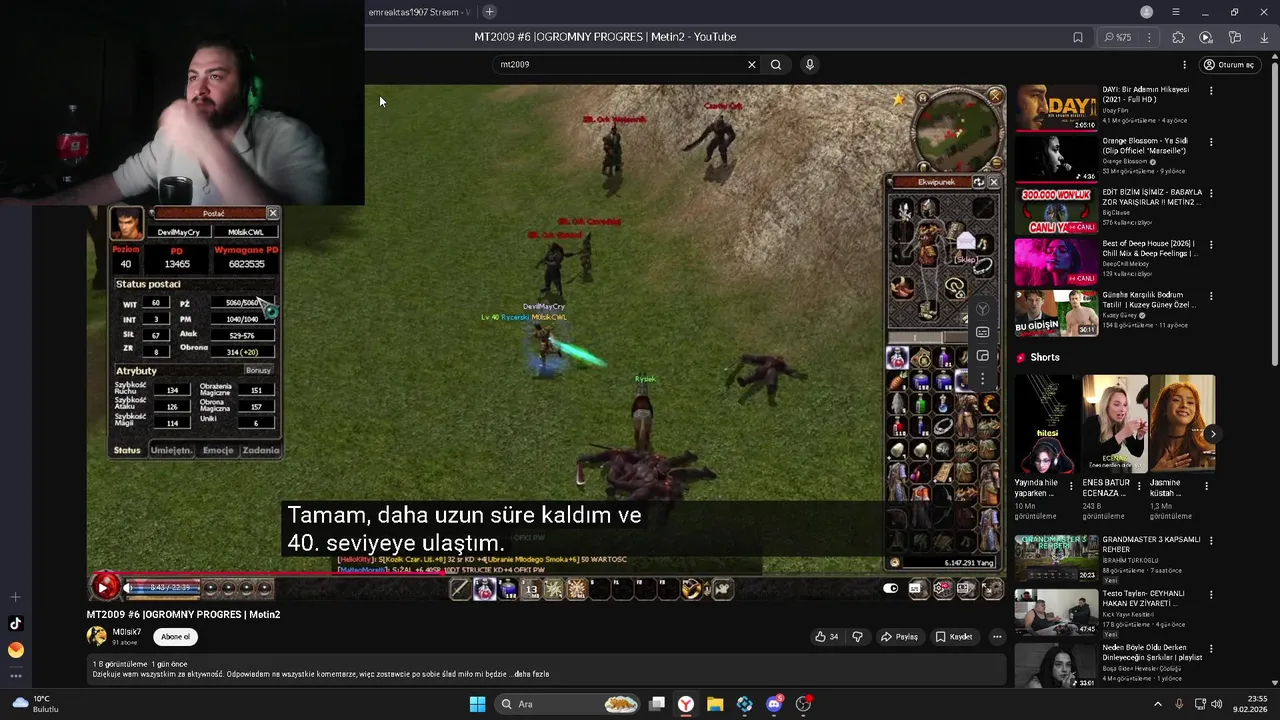Open options for Günaha Karşılık Bodrum video
The height and width of the screenshot is (720, 1280).
click(1211, 296)
